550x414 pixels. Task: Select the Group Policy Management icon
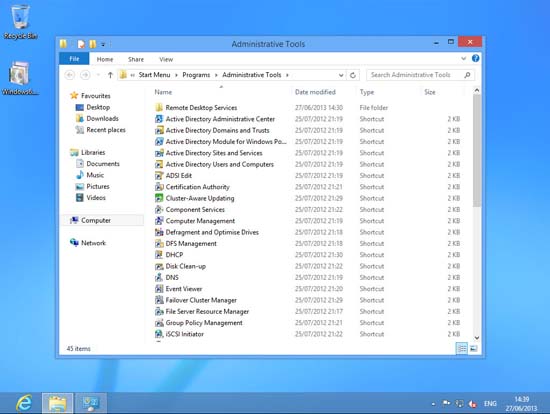(x=159, y=322)
